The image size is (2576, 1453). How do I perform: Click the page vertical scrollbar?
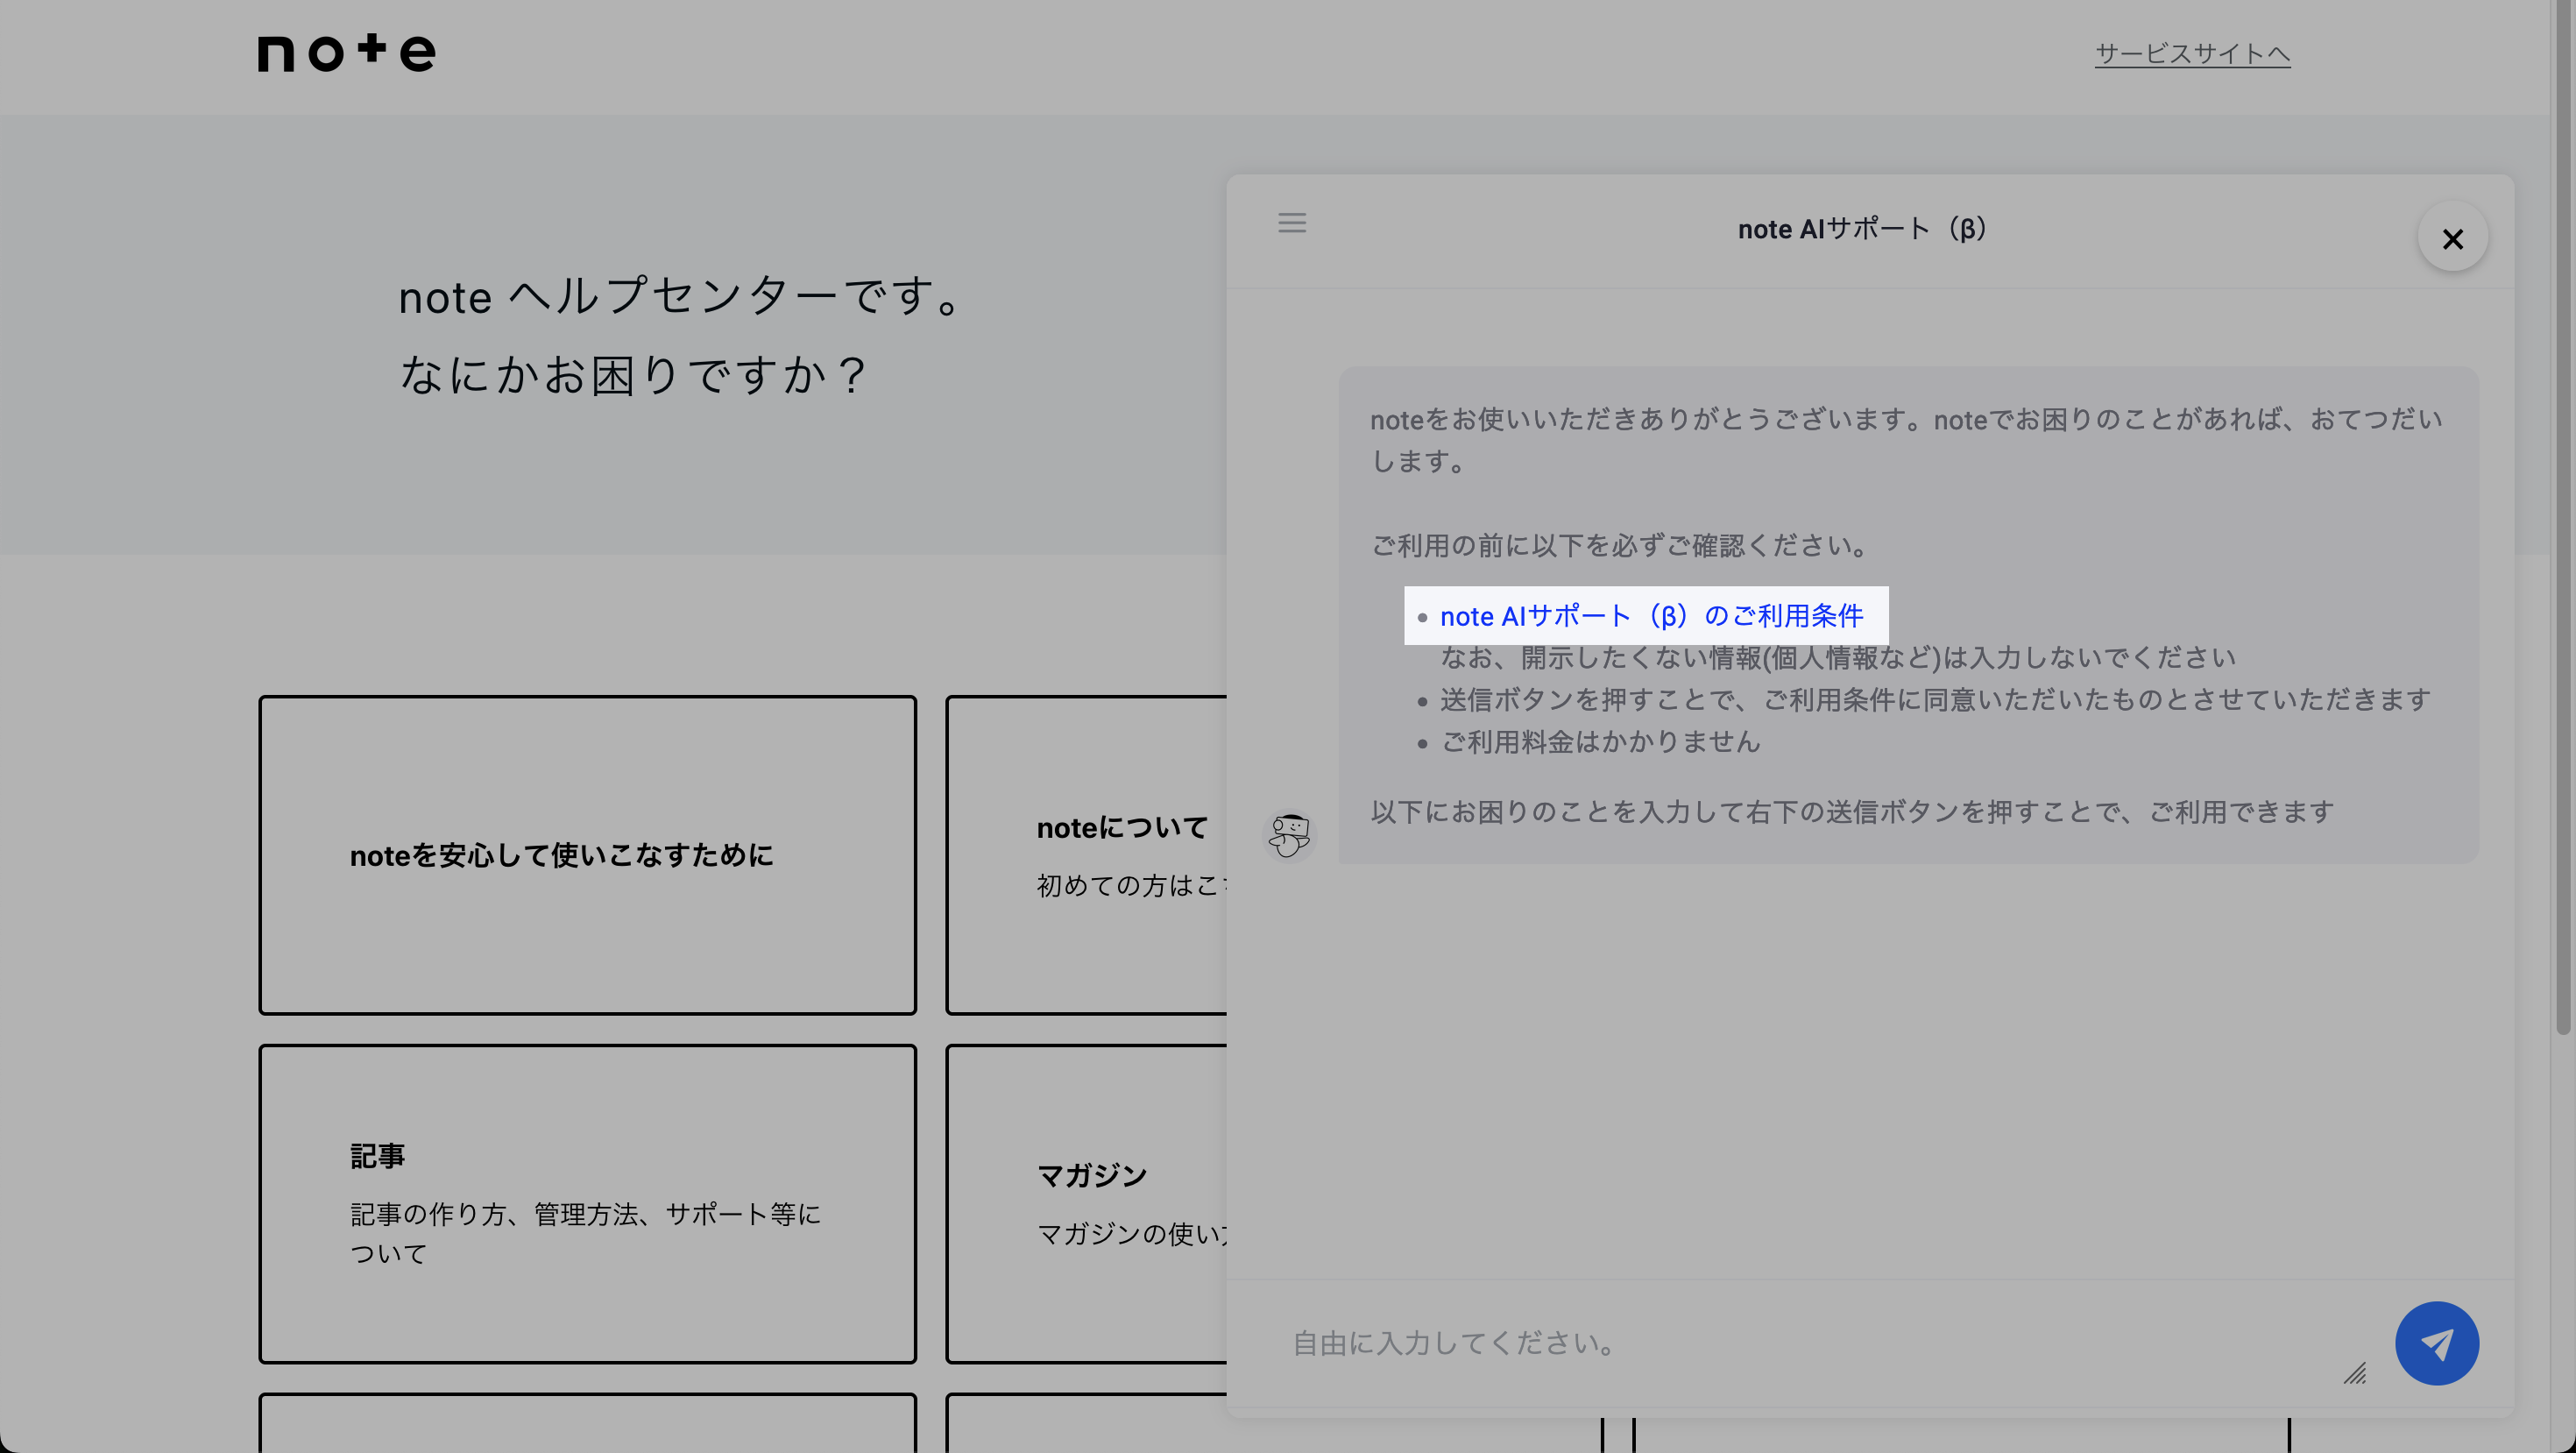point(2563,517)
